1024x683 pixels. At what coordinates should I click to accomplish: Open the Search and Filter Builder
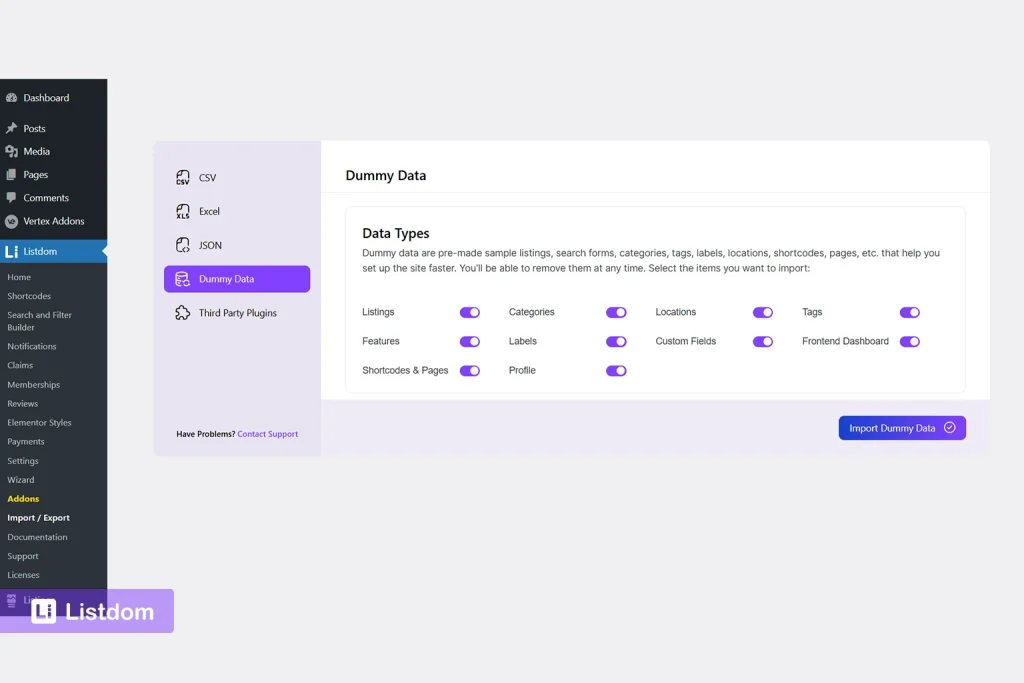pos(38,320)
